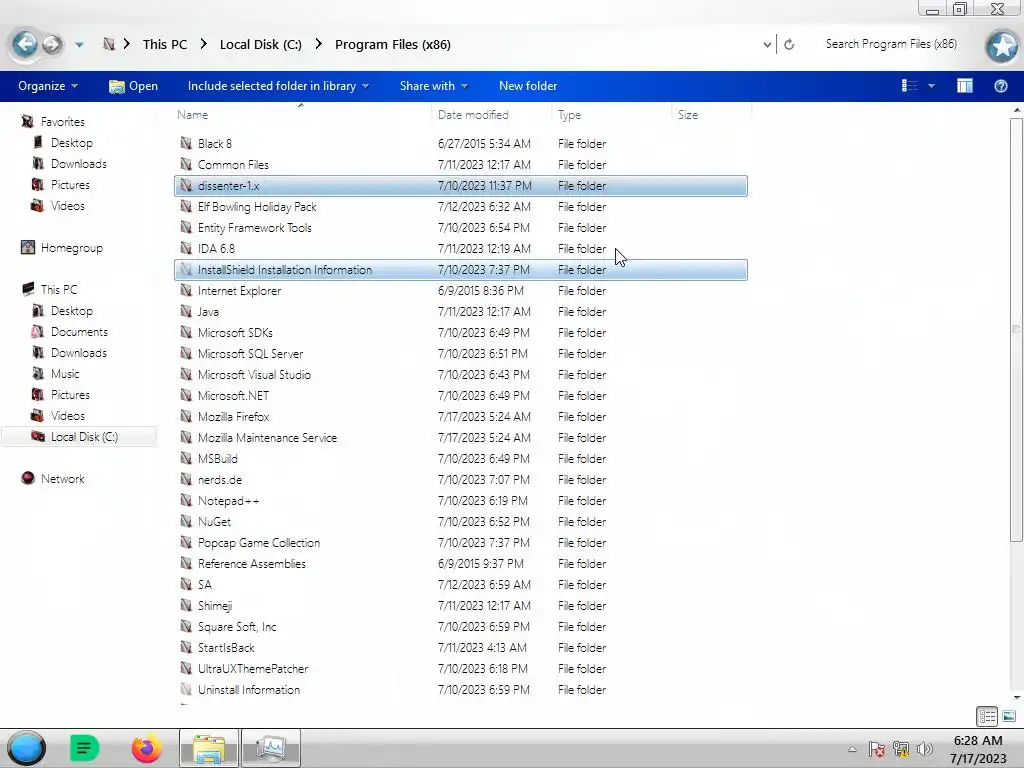
Task: Select the Notepad++ folder icon
Action: pos(186,500)
